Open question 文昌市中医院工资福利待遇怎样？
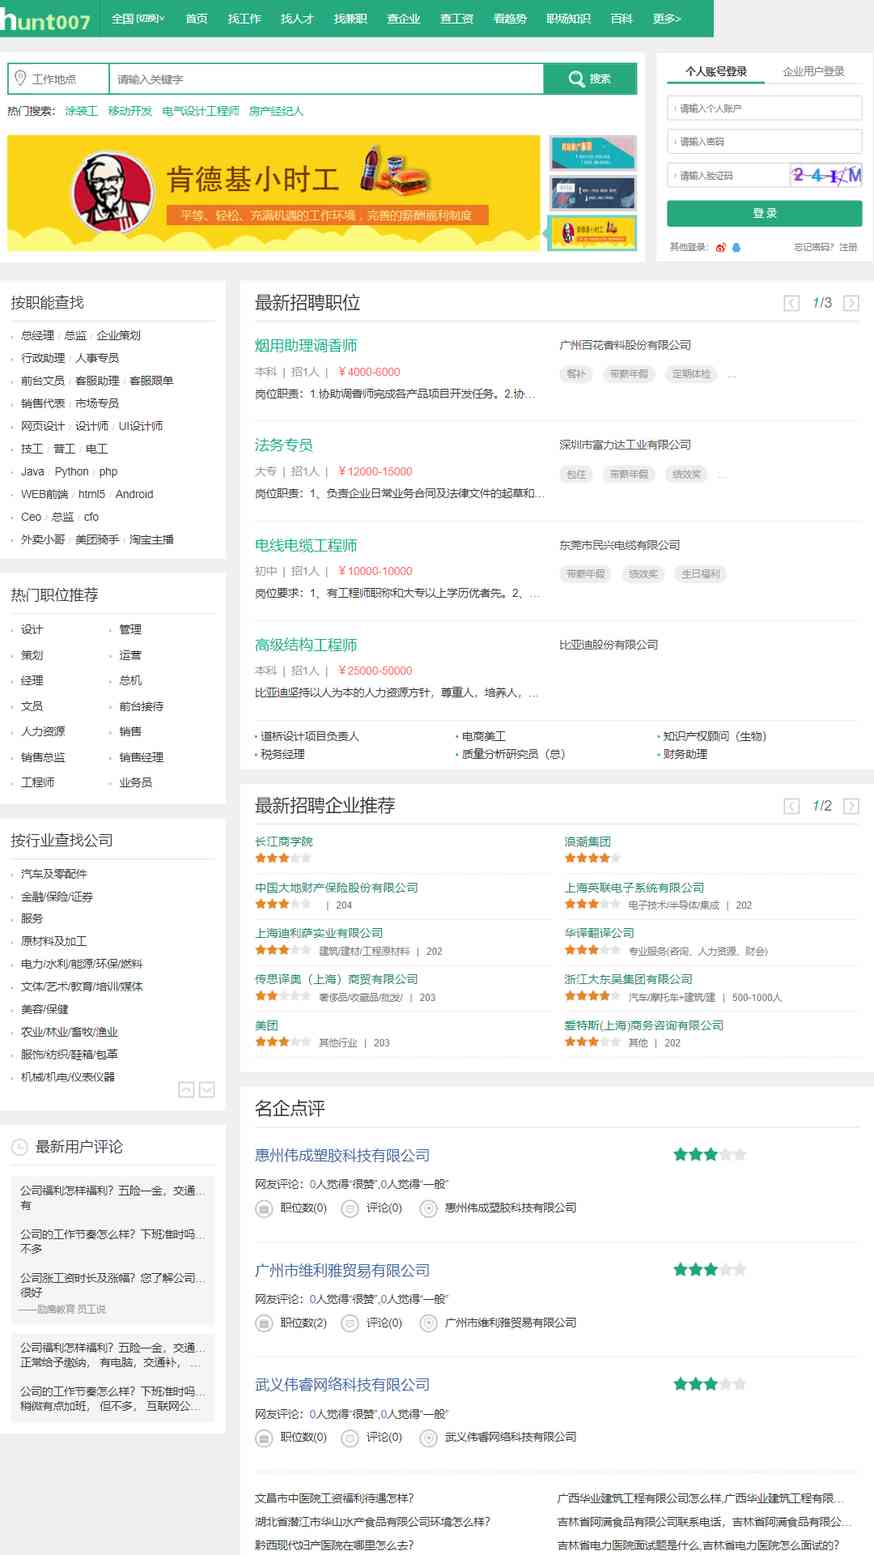 (334, 1498)
